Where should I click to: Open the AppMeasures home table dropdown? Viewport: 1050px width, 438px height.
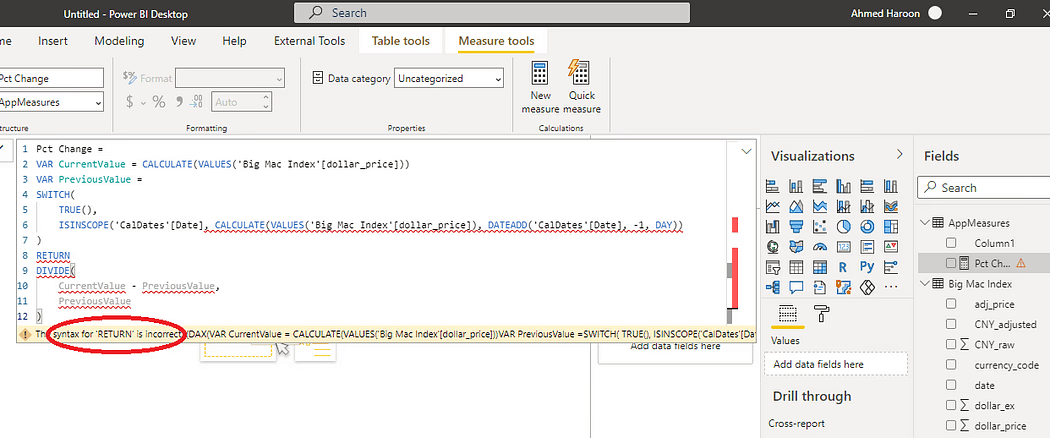click(x=52, y=102)
